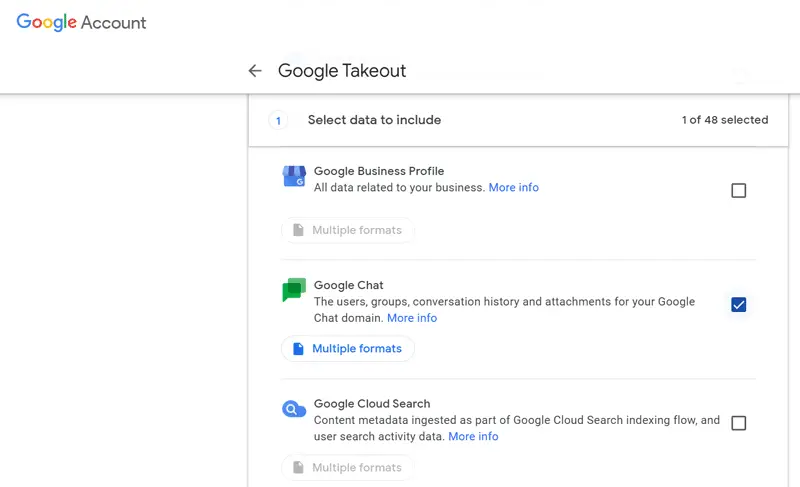800x487 pixels.
Task: Click the Google Cloud Search cloud icon
Action: click(x=294, y=409)
